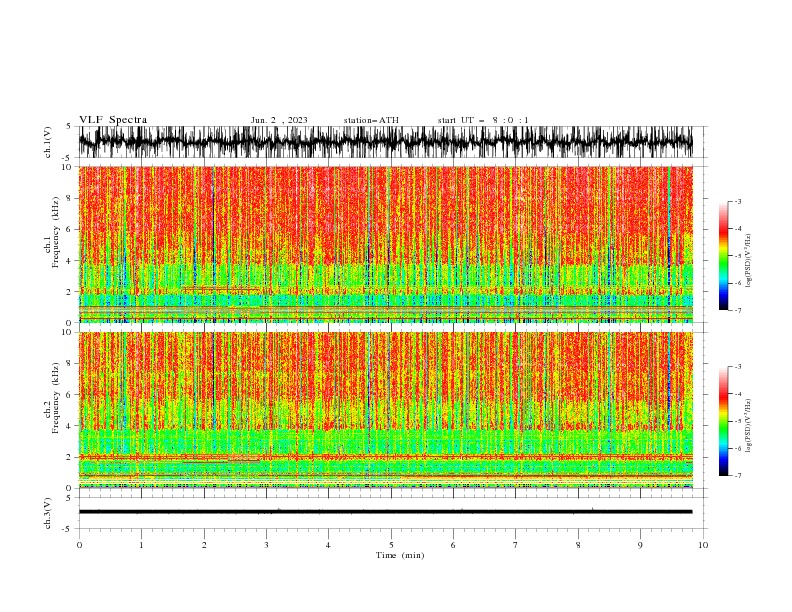Click the ch.2 spectrogram panel
Screen dimensions: 792x612
tap(386, 410)
